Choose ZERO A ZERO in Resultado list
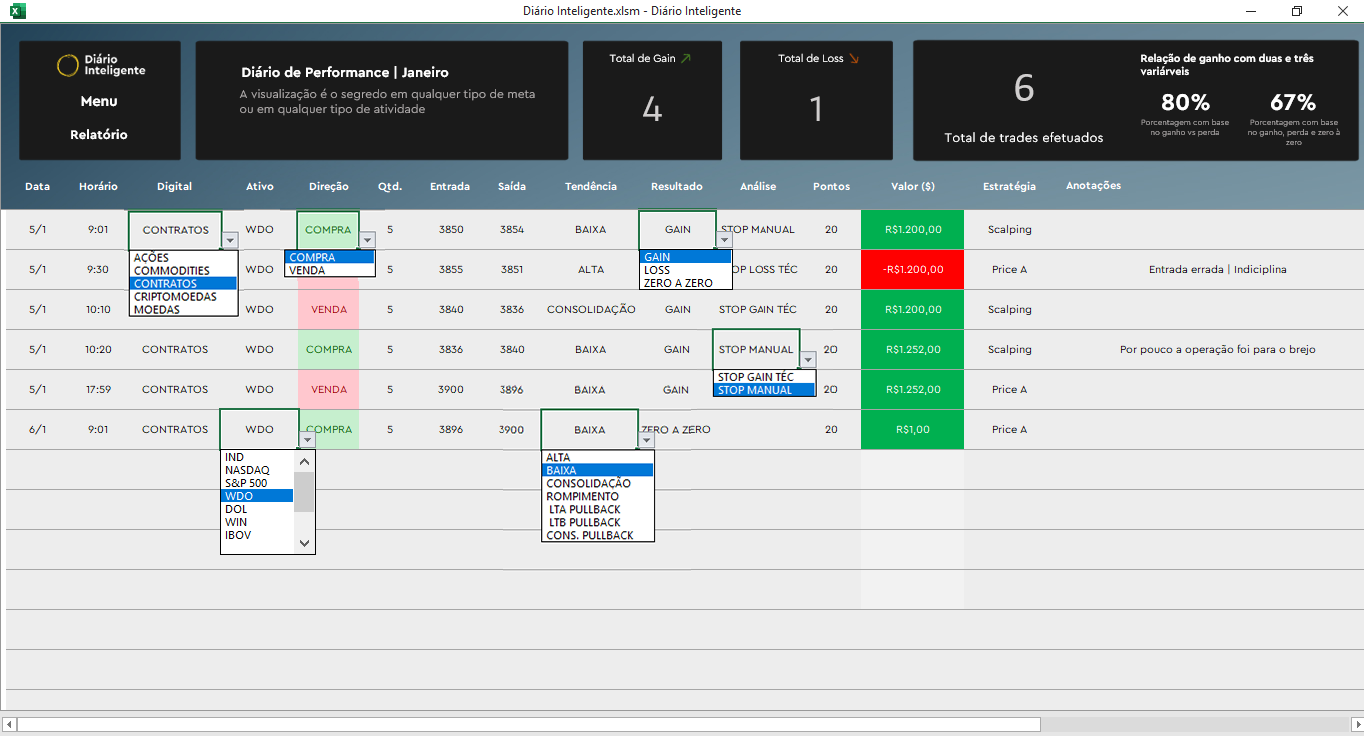This screenshot has width=1364, height=736. point(686,284)
